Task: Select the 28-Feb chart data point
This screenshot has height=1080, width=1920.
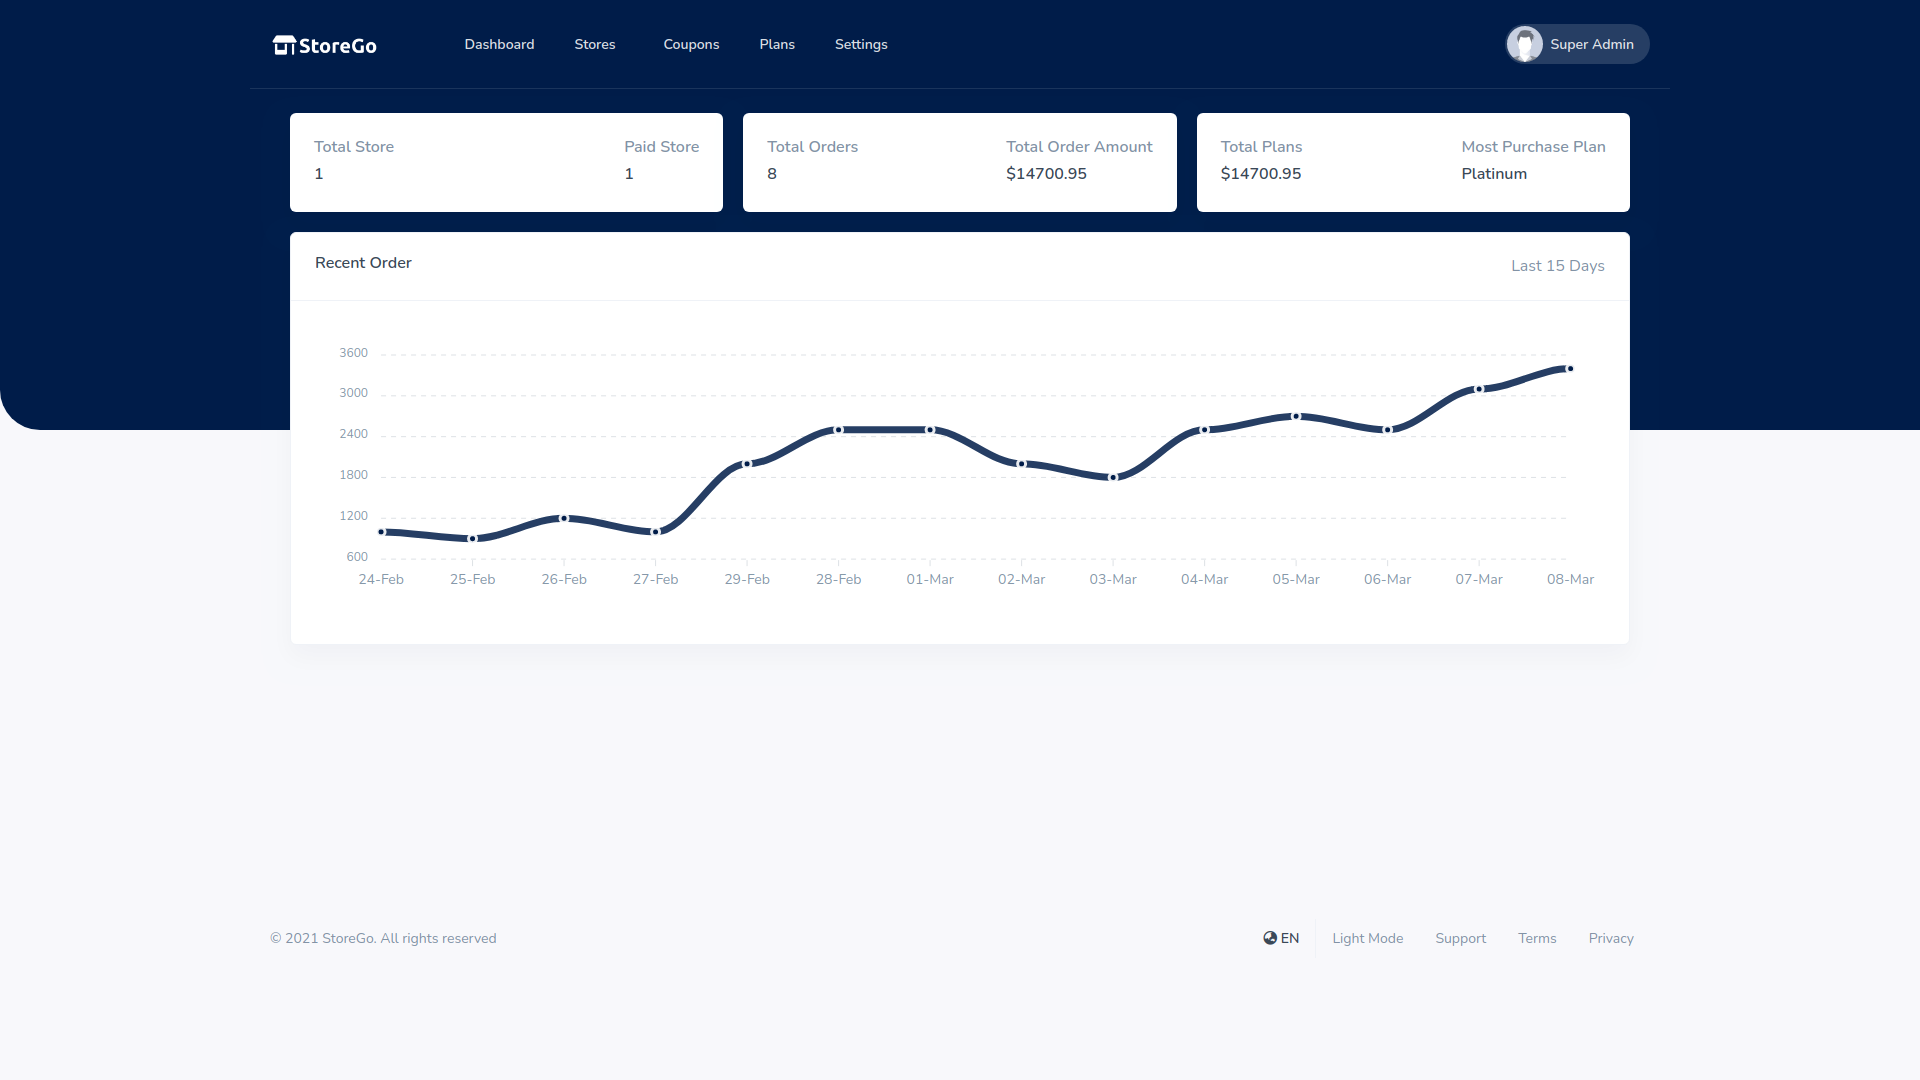Action: (839, 430)
